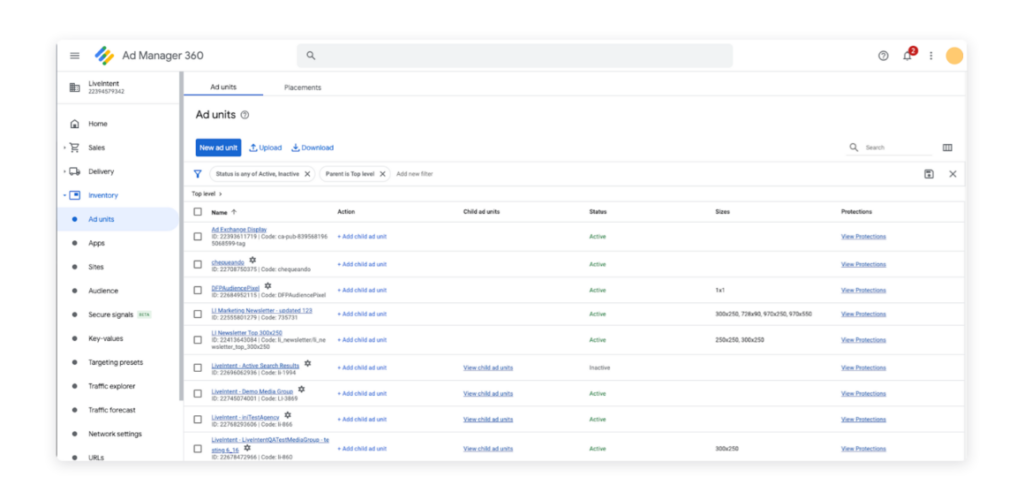This screenshot has height=500, width=1024.
Task: Click the Delivery truck icon
Action: [x=74, y=171]
